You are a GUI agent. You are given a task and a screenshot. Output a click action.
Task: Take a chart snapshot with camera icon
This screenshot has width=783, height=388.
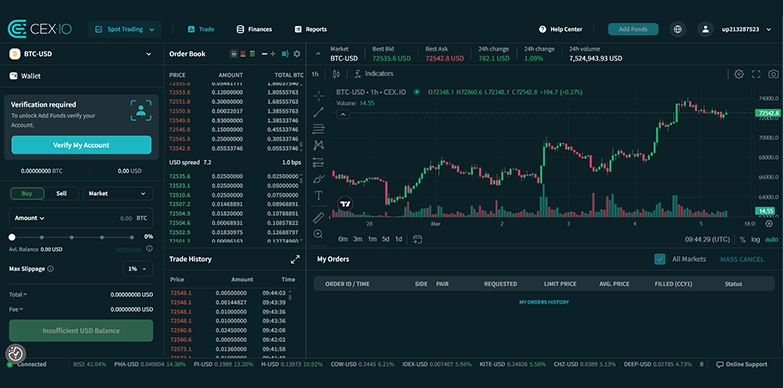pyautogui.click(x=773, y=74)
